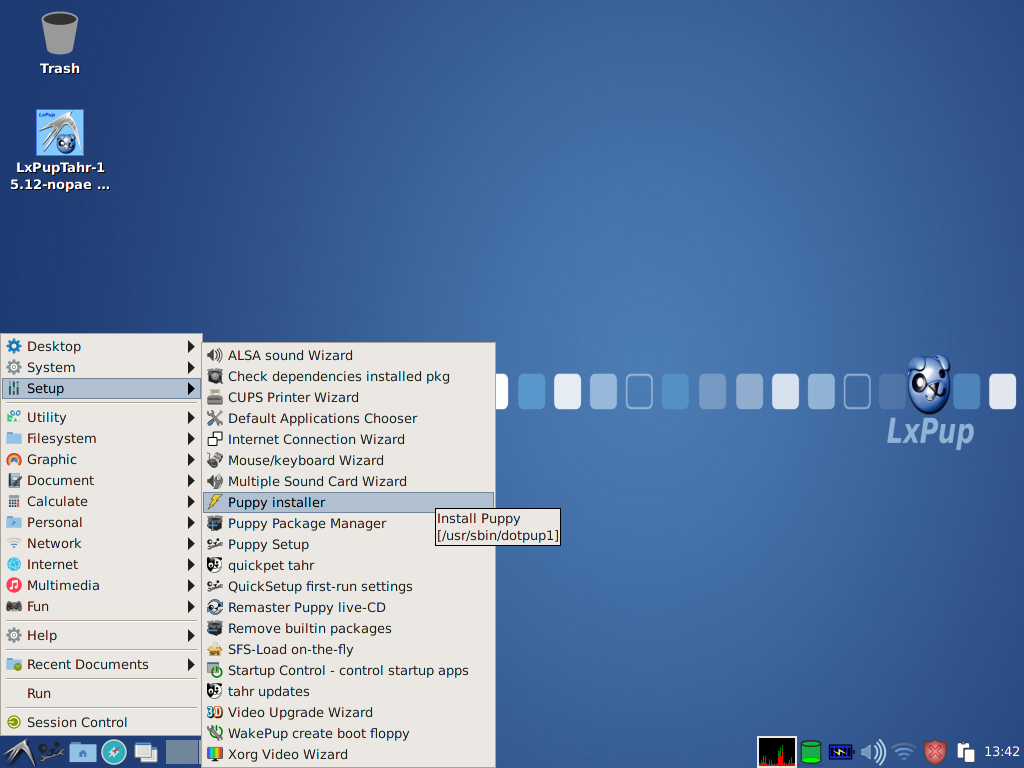
Task: Open Remove builtin packages
Action: coord(349,628)
